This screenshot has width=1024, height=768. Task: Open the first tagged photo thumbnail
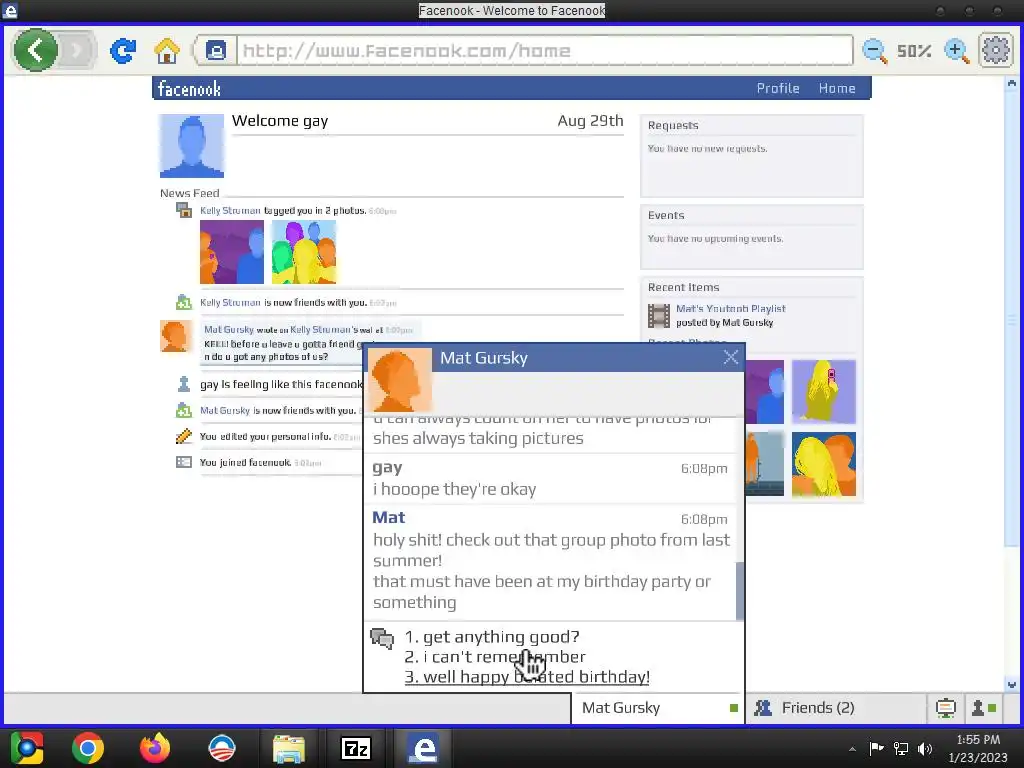[x=232, y=252]
